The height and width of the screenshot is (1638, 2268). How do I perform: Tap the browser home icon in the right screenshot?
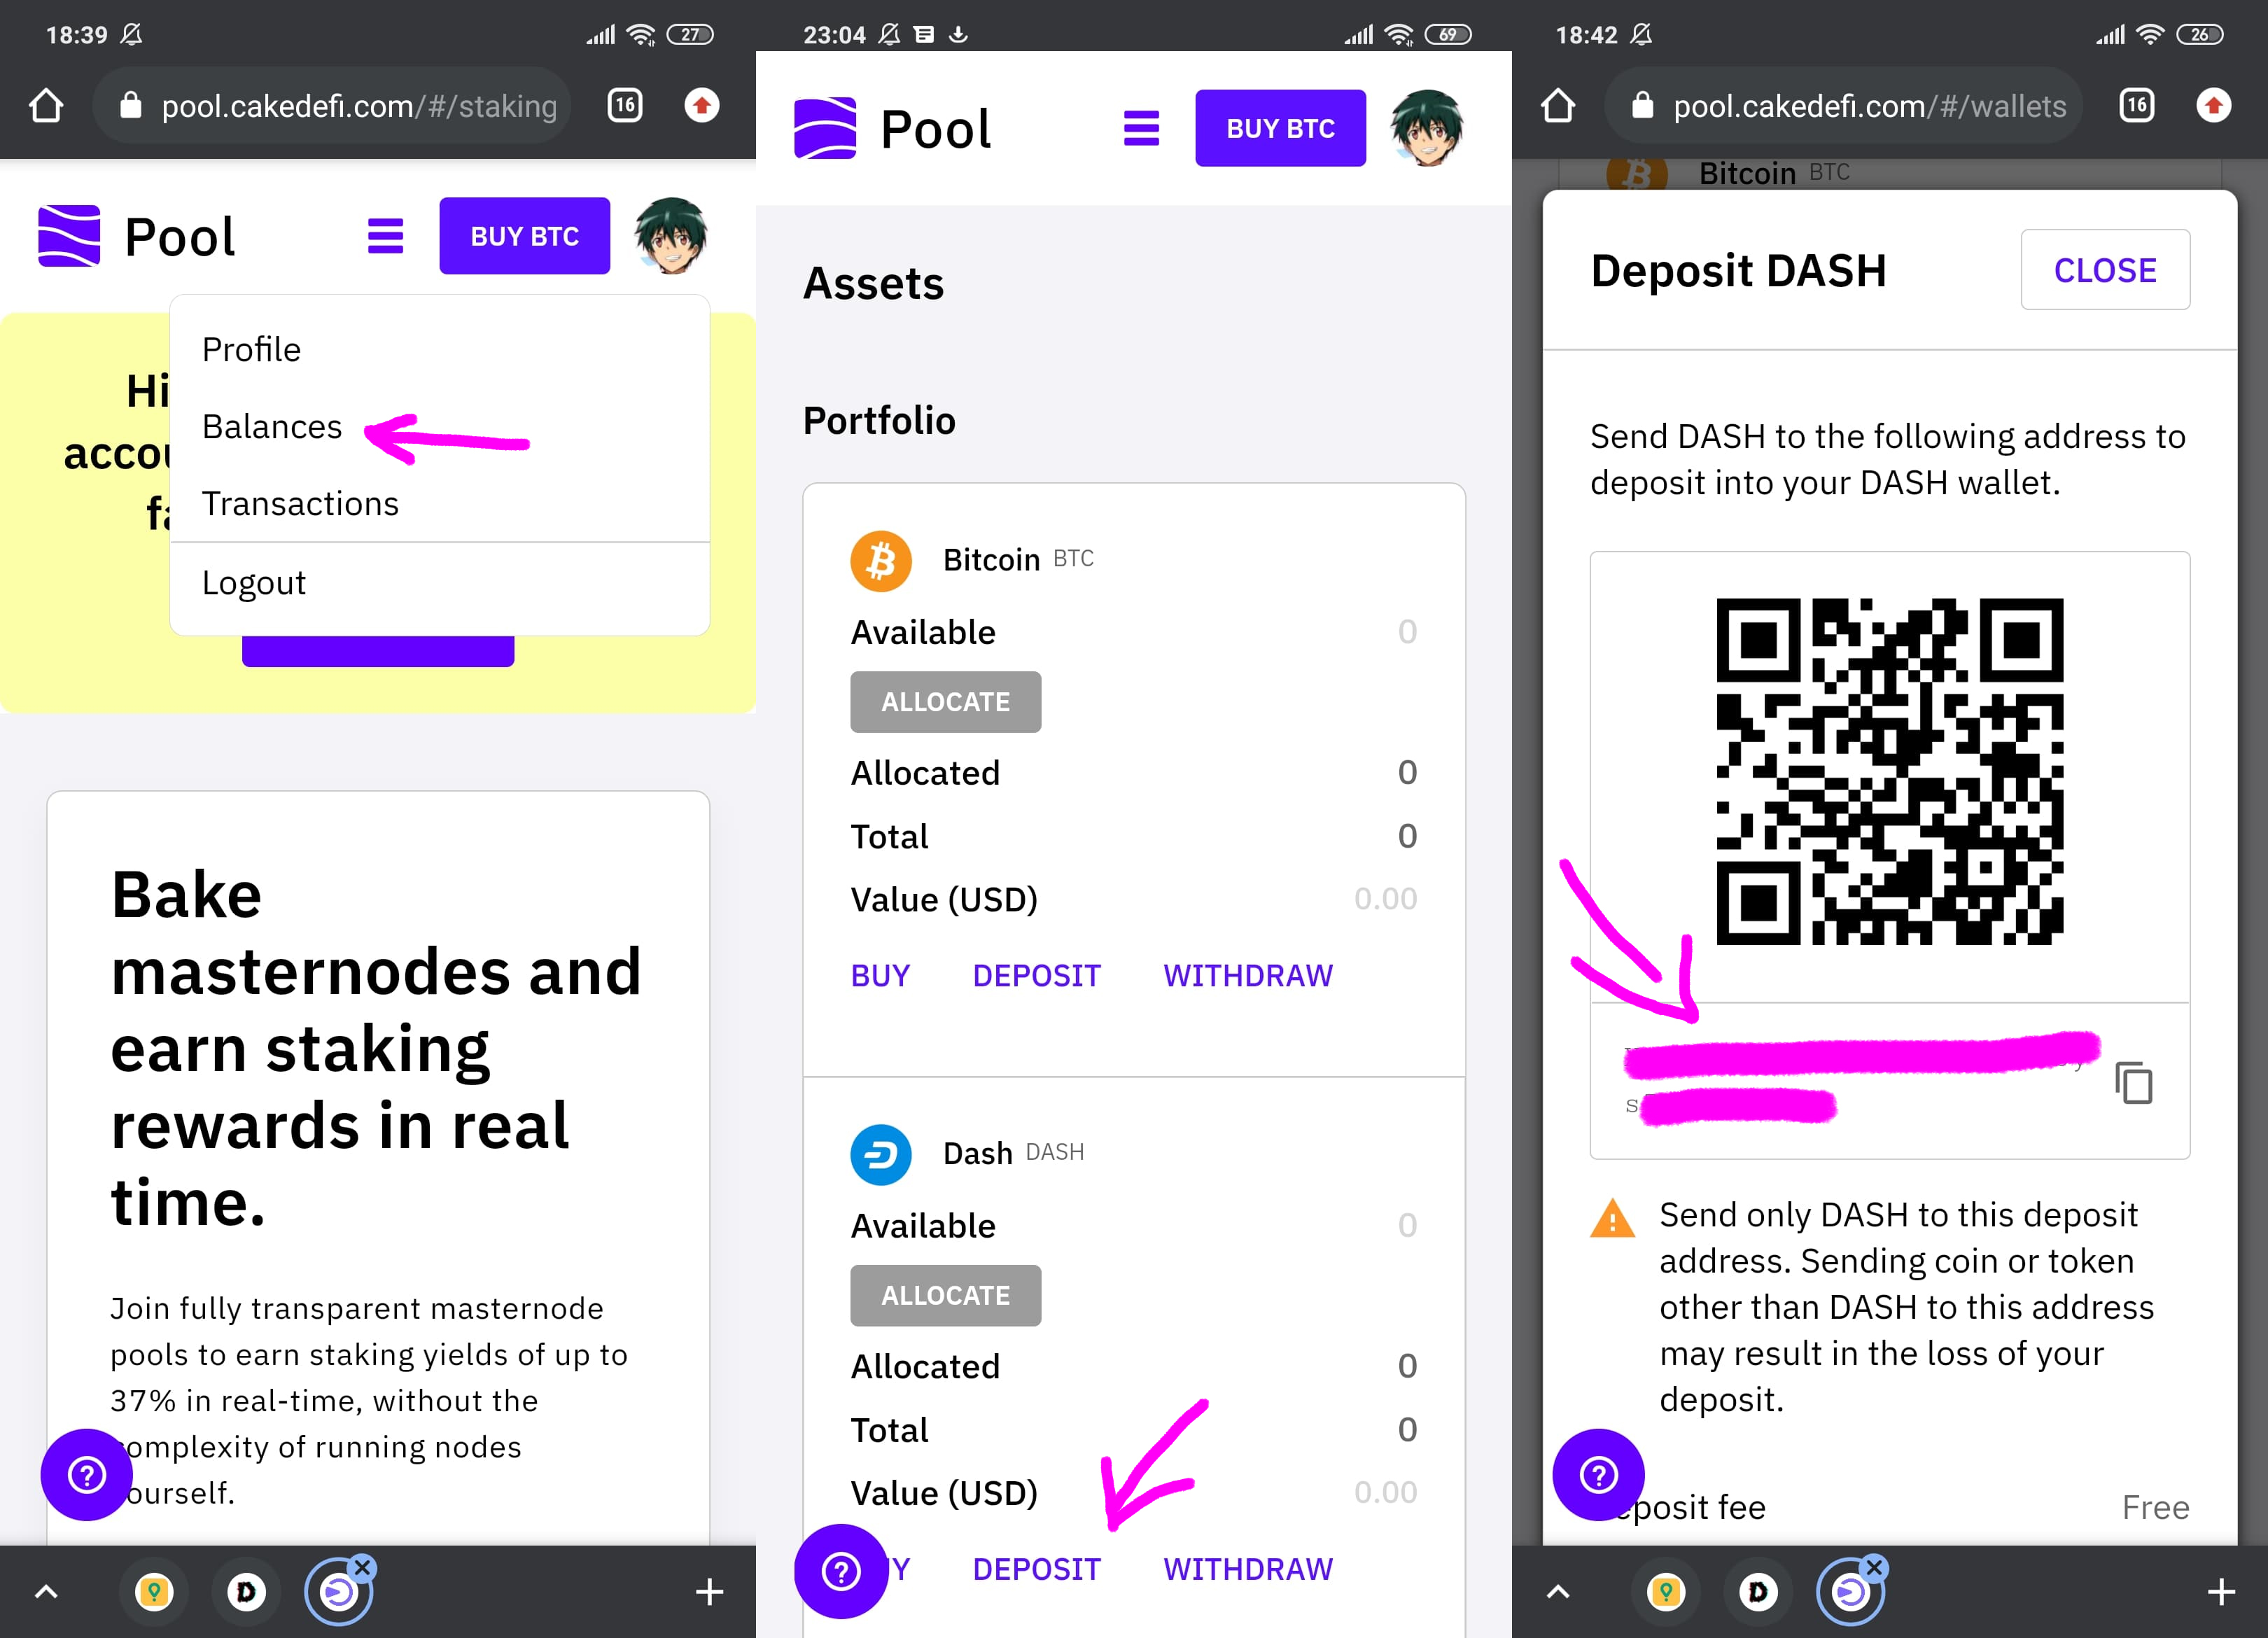click(1558, 105)
